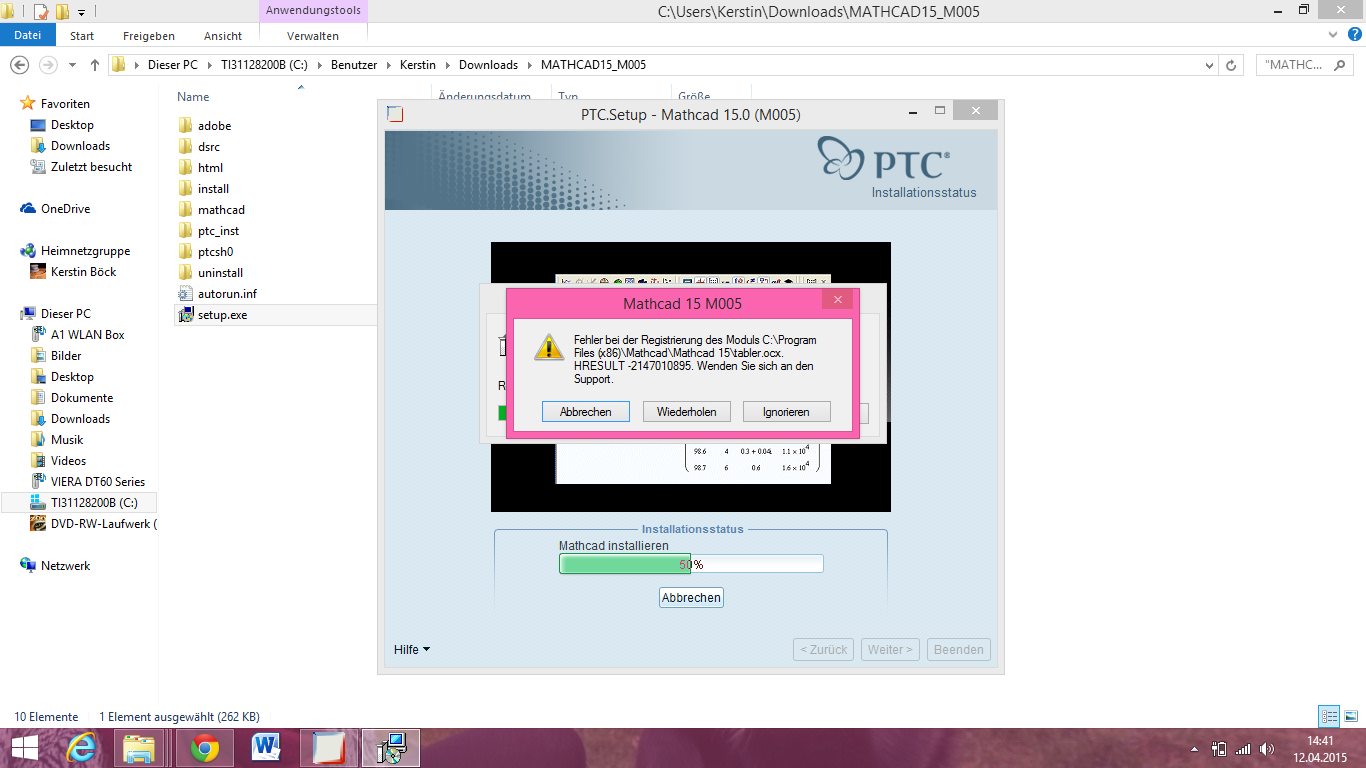
Task: Open Netzwerk in navigation pane
Action: [x=65, y=566]
